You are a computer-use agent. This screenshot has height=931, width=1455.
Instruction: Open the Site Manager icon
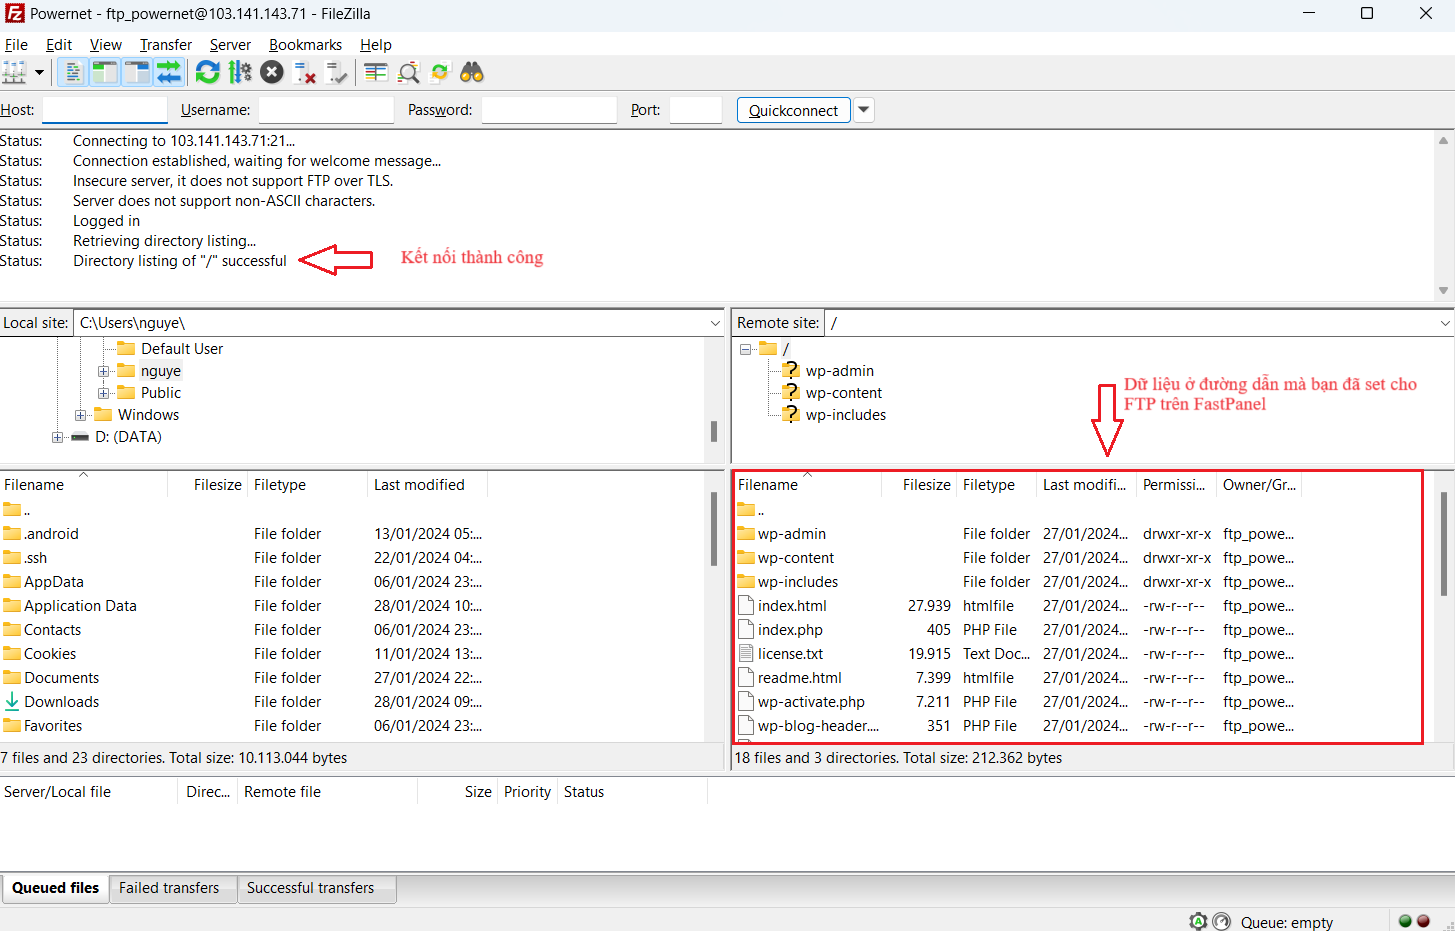coord(15,72)
